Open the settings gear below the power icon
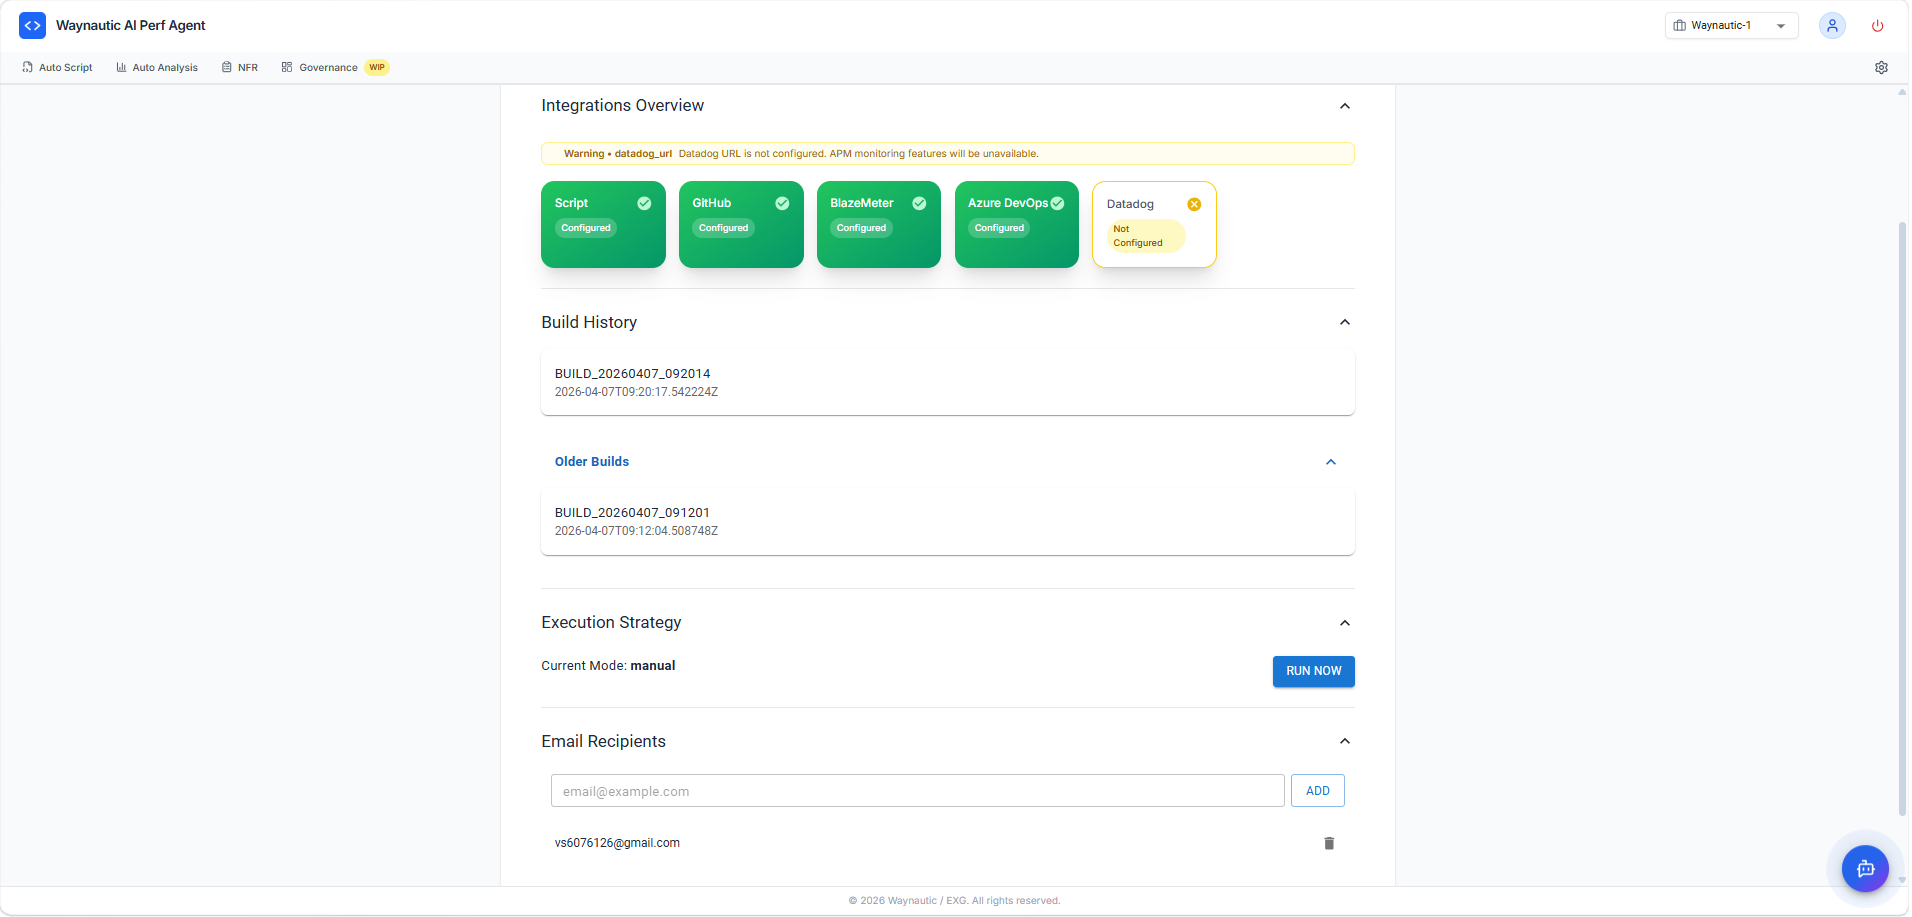This screenshot has width=1912, height=917. point(1882,67)
